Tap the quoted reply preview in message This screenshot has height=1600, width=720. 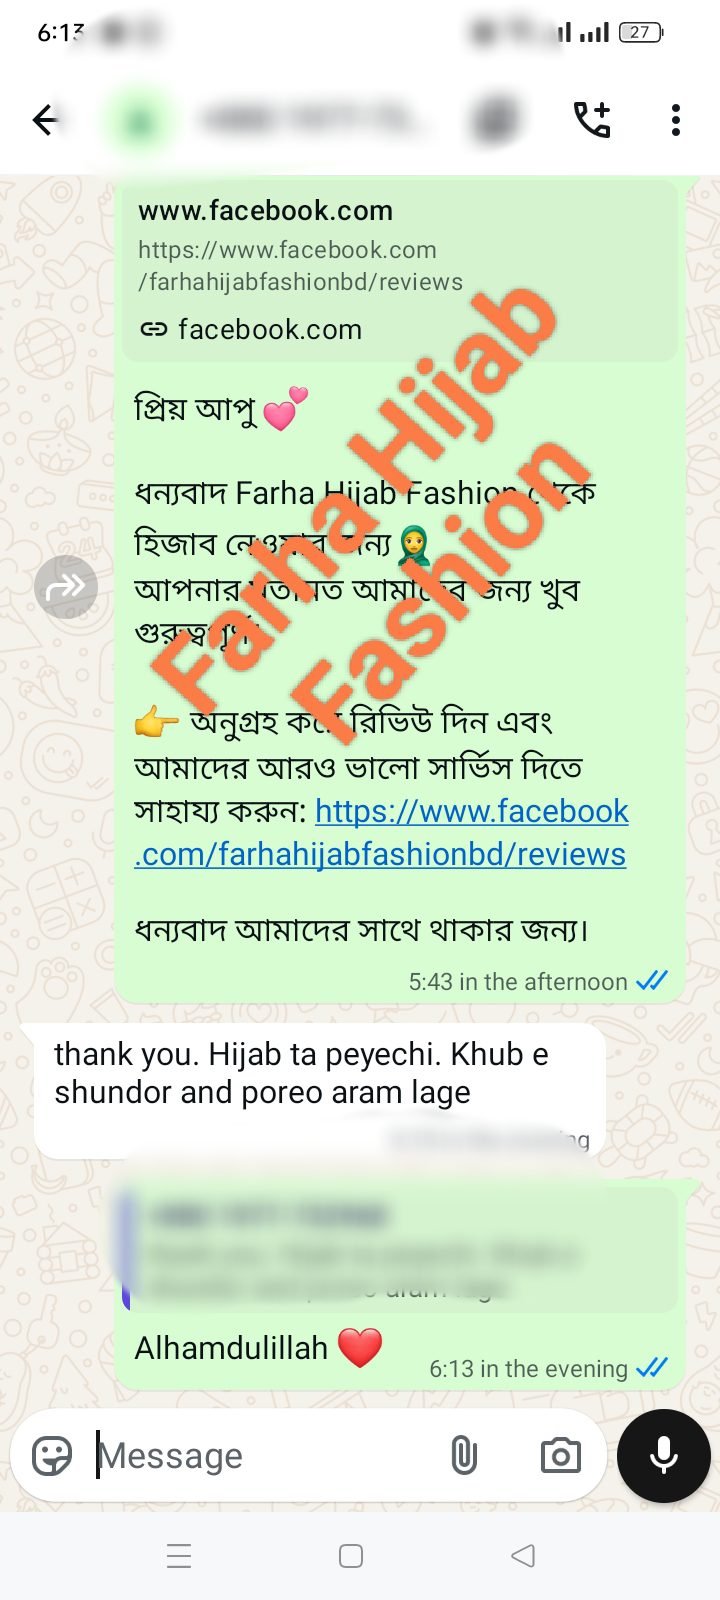400,1249
